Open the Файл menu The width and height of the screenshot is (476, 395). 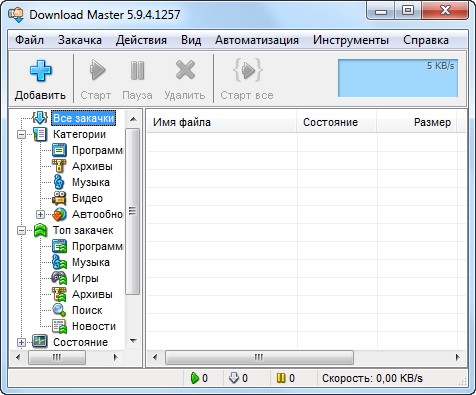(29, 40)
